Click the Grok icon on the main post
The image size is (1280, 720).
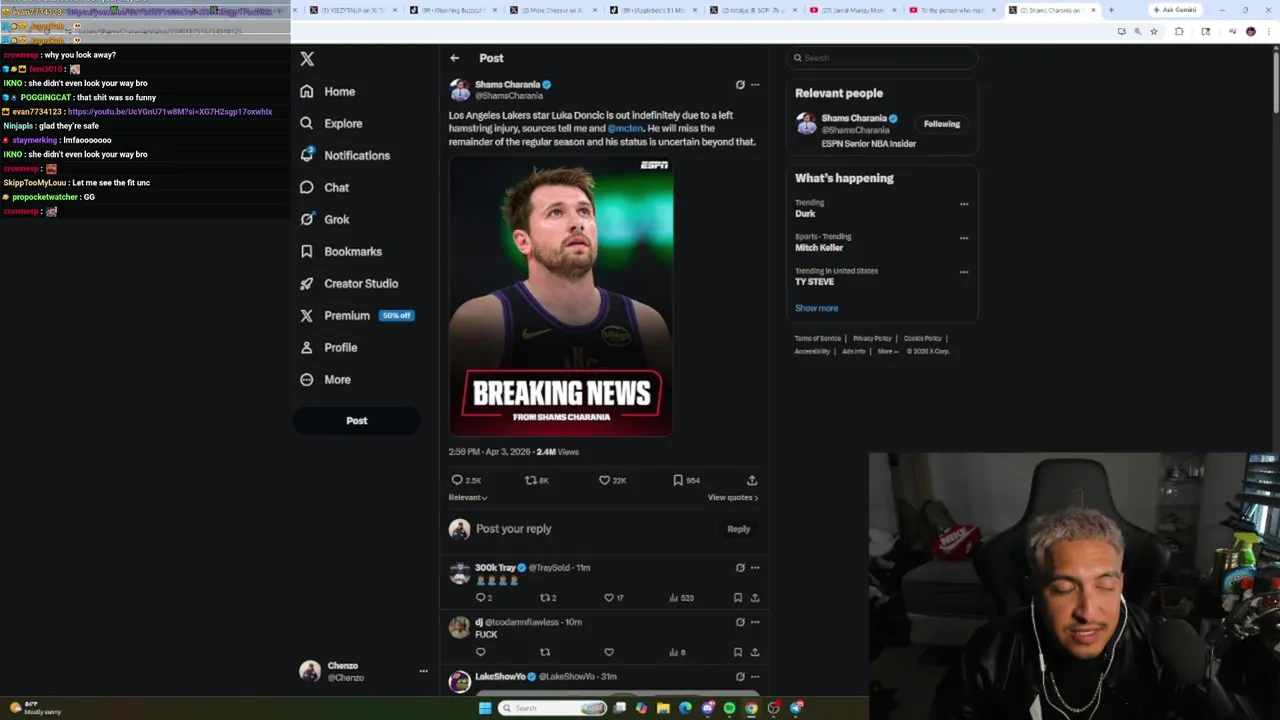[740, 85]
